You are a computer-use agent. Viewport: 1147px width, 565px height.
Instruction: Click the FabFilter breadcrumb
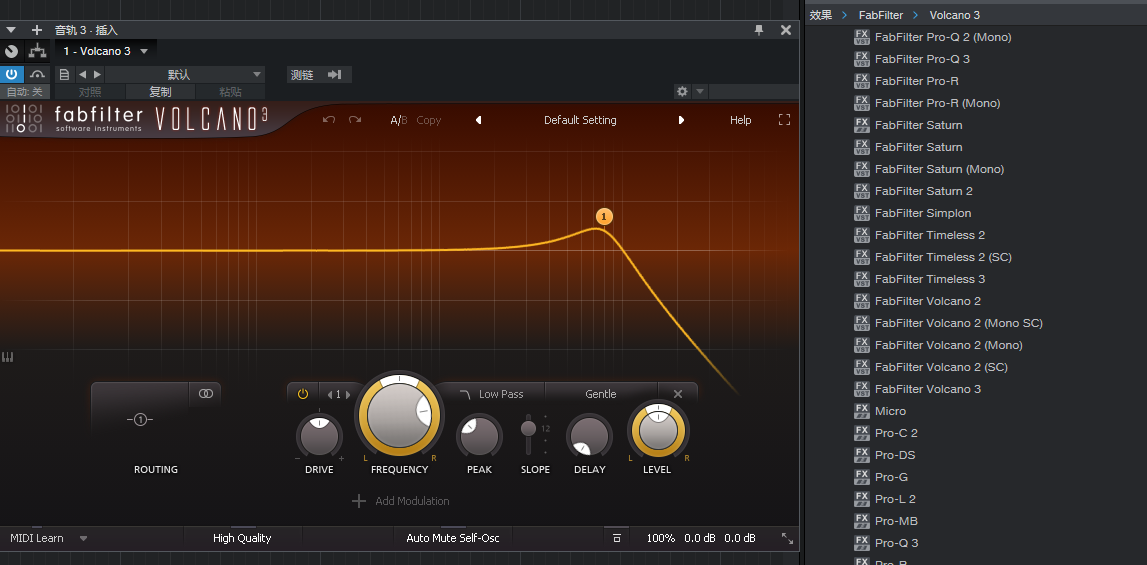[881, 15]
